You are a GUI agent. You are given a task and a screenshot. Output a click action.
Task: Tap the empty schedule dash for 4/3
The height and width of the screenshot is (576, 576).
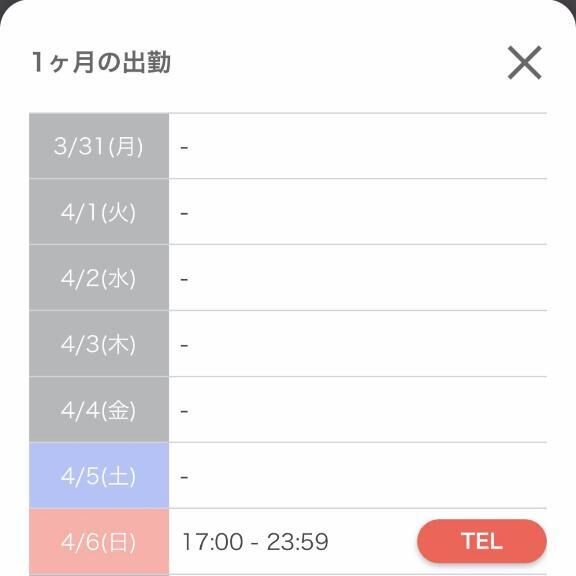tap(184, 346)
